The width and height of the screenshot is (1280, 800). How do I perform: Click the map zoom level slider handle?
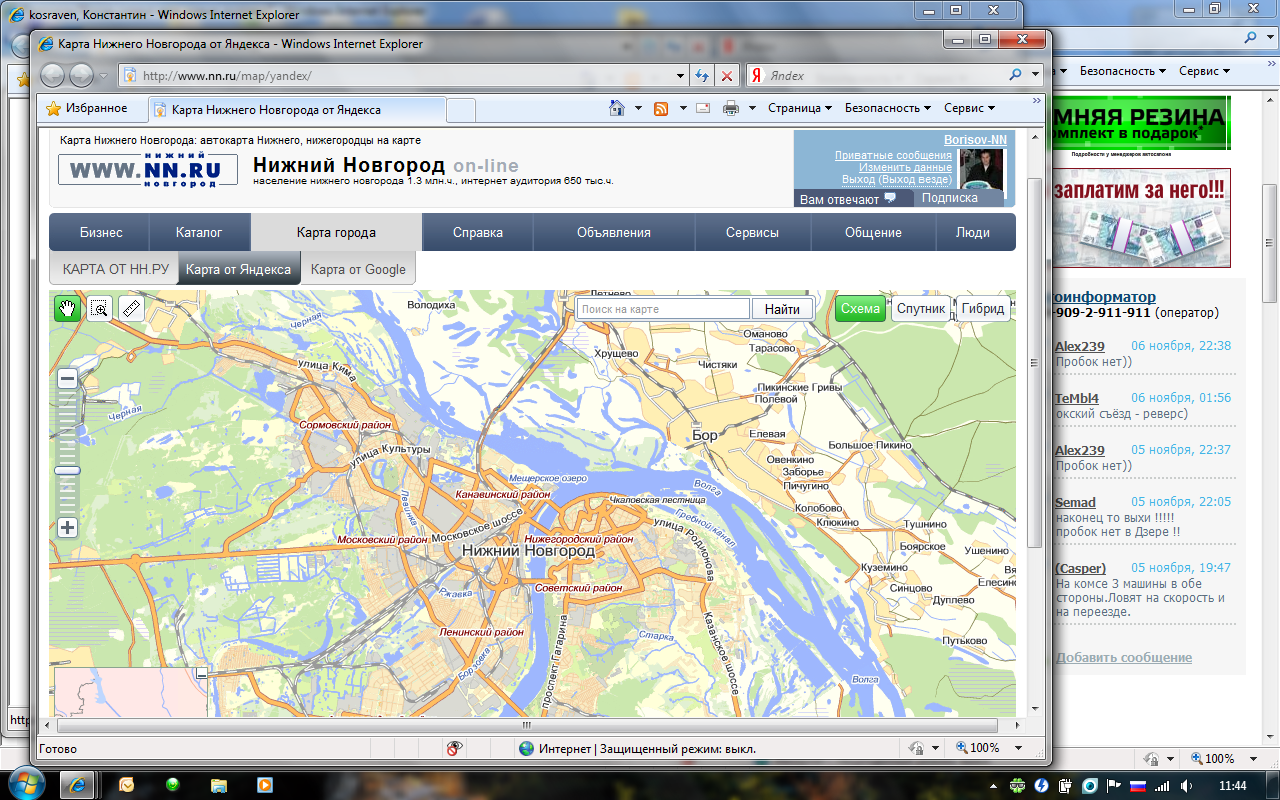(x=67, y=470)
